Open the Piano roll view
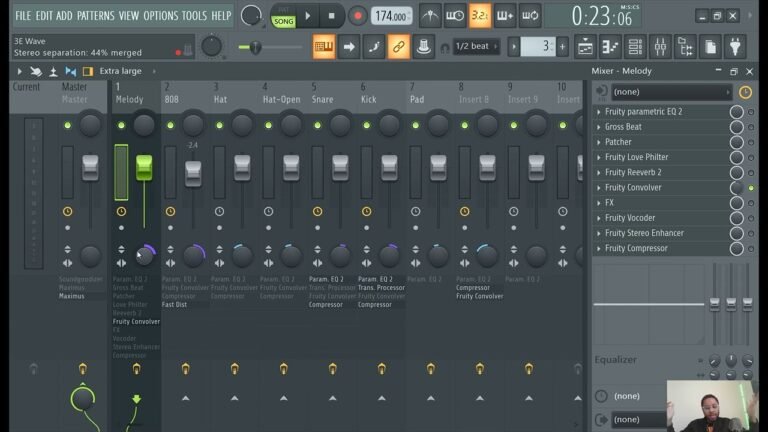The height and width of the screenshot is (432, 768). pyautogui.click(x=610, y=47)
